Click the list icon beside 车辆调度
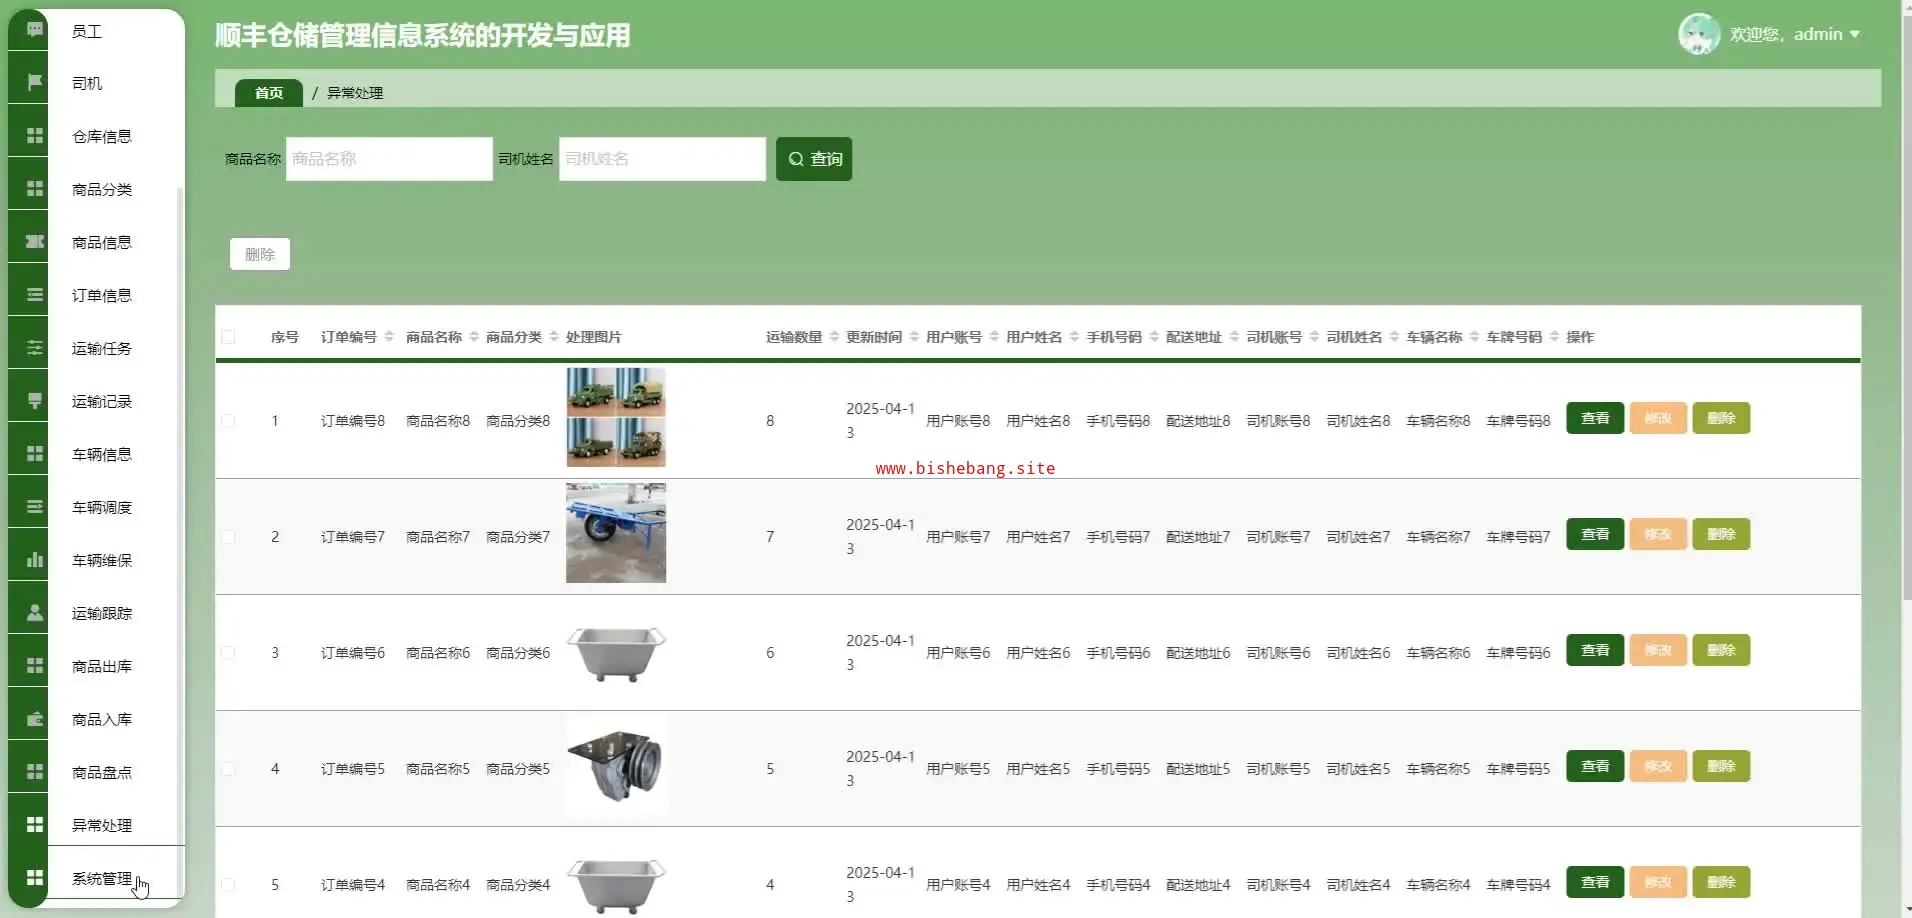Image resolution: width=1912 pixels, height=918 pixels. pos(34,506)
